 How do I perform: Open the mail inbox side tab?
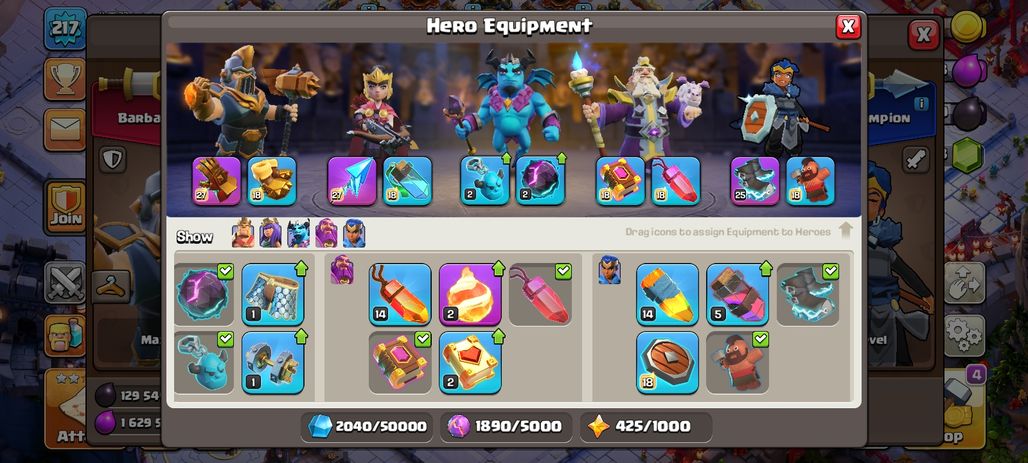tap(64, 129)
